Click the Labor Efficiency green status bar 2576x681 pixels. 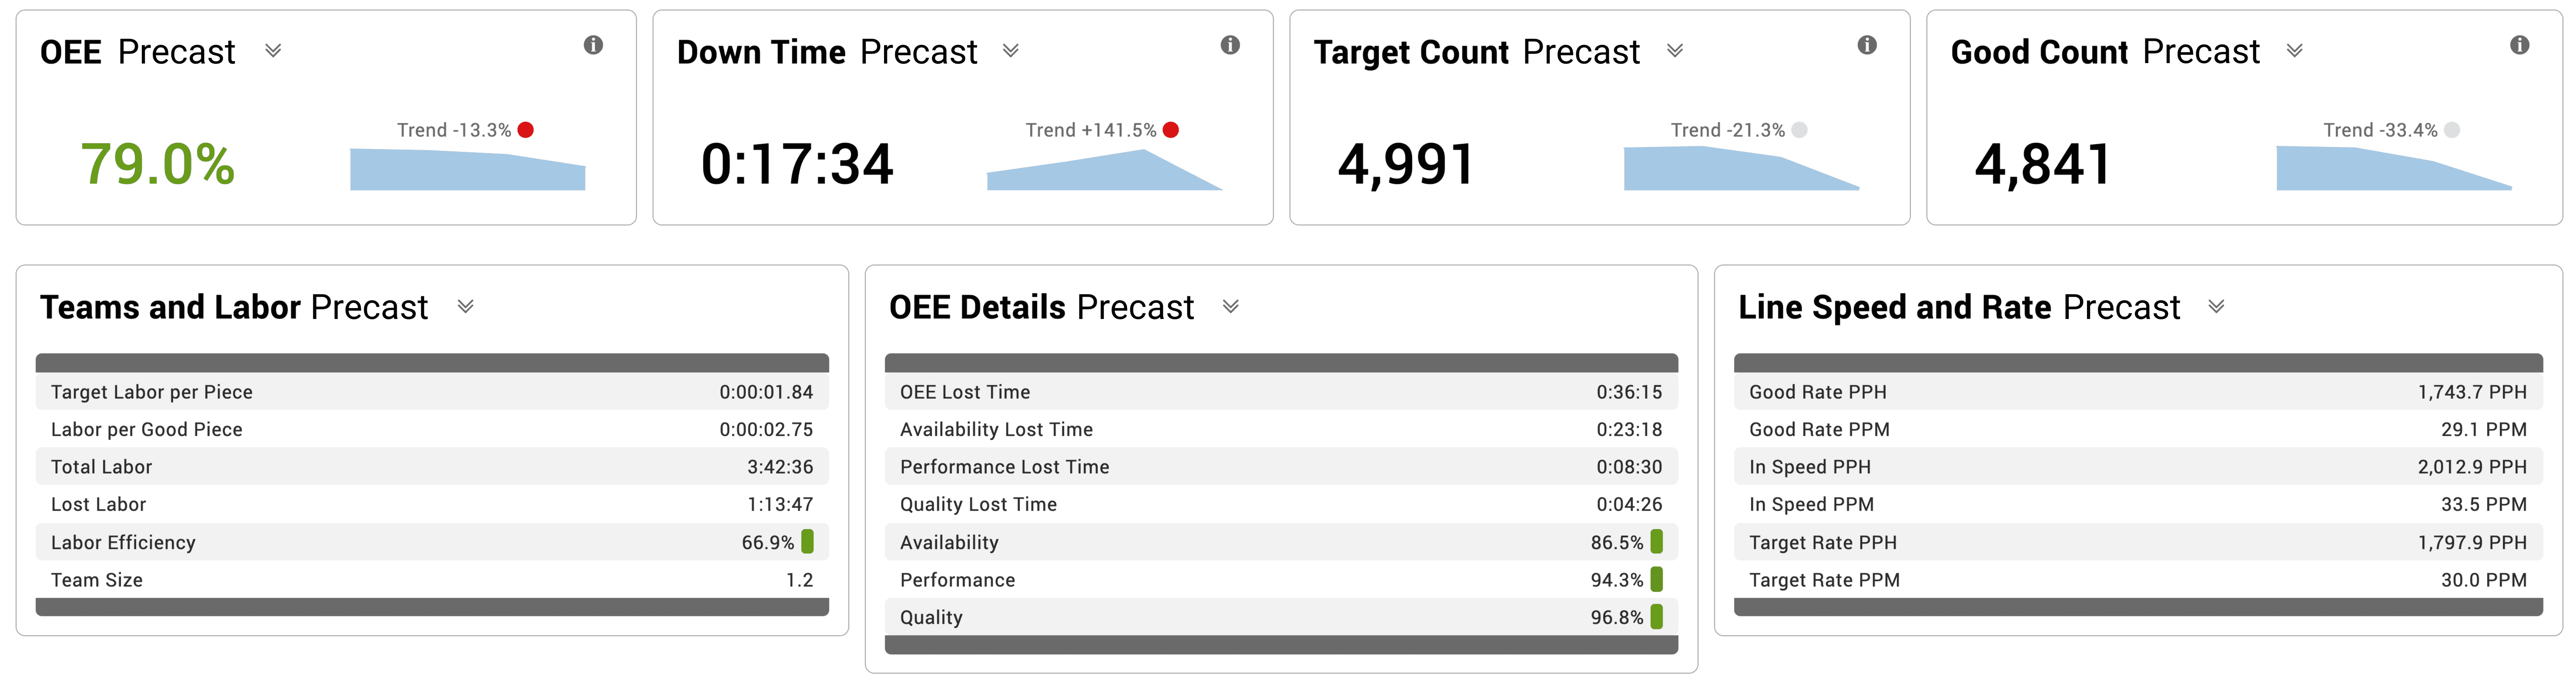tap(808, 542)
